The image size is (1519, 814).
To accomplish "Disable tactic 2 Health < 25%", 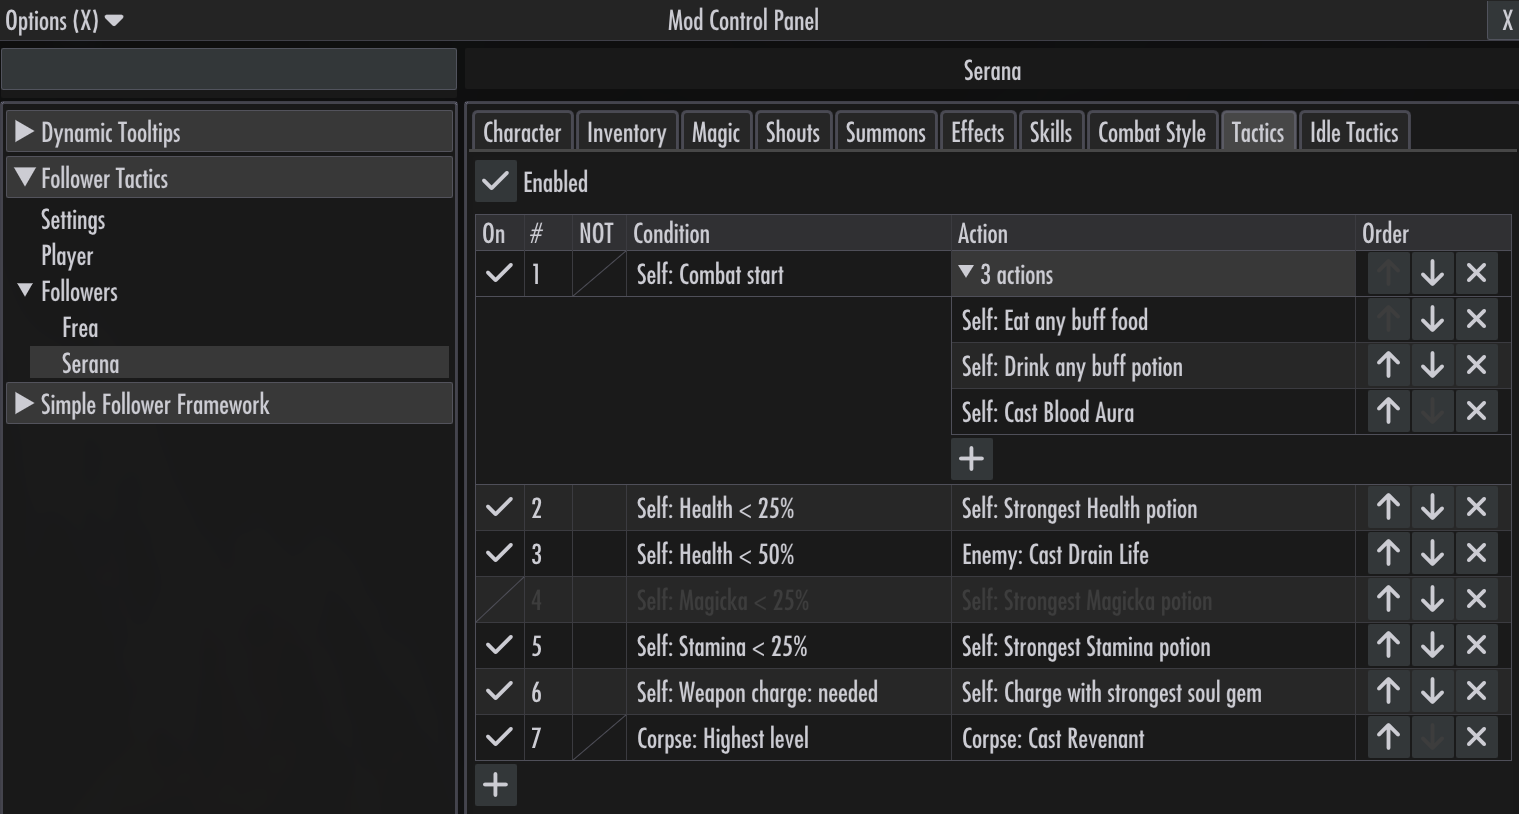I will [x=499, y=507].
